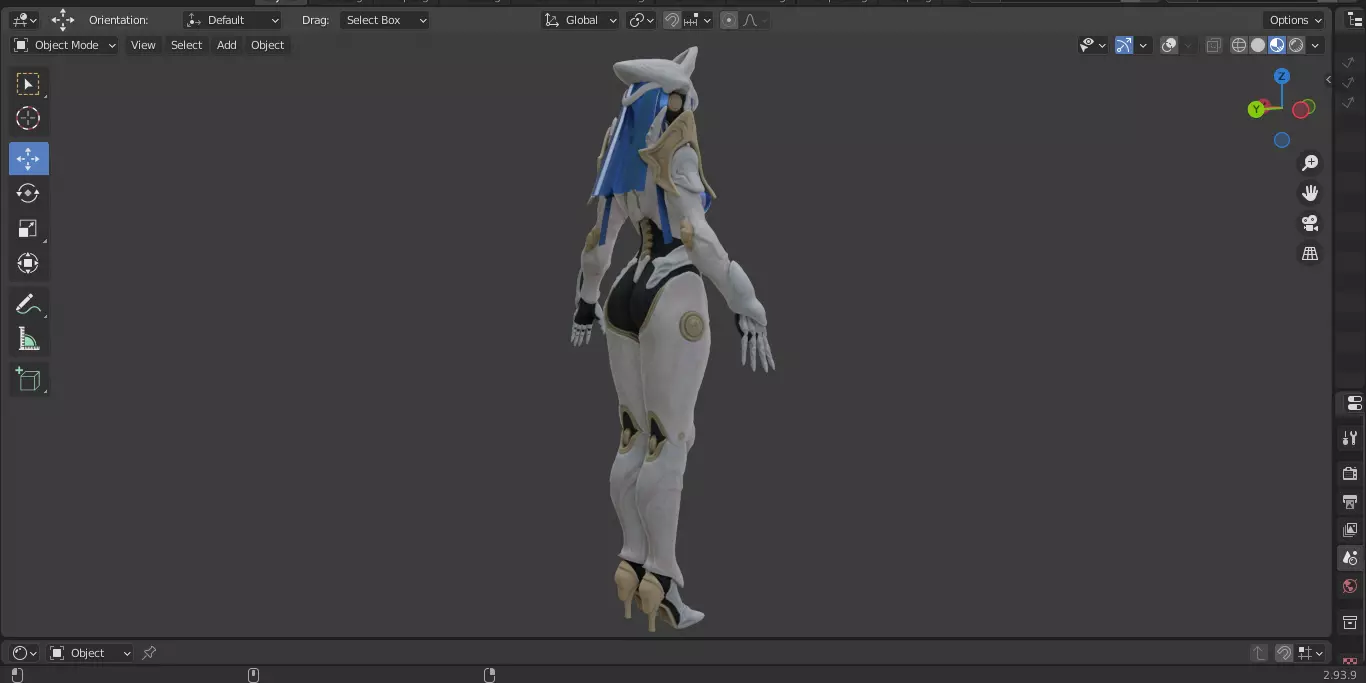Switch to rendered shading
Screen dimensions: 1366x683
1296,45
